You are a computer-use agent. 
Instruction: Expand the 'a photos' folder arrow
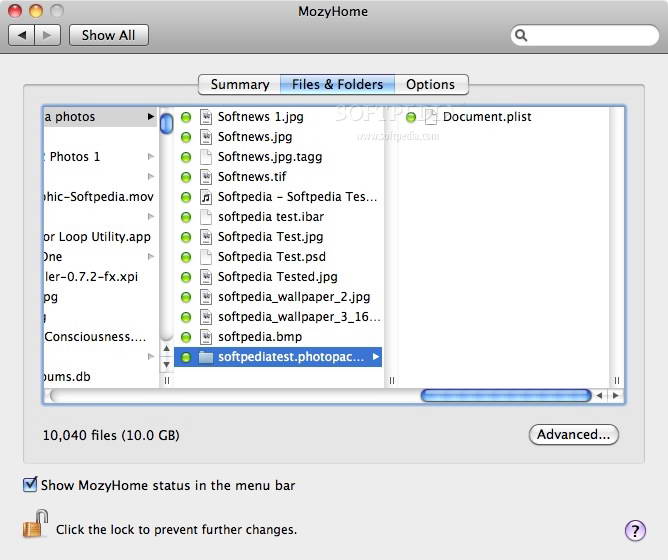(150, 116)
